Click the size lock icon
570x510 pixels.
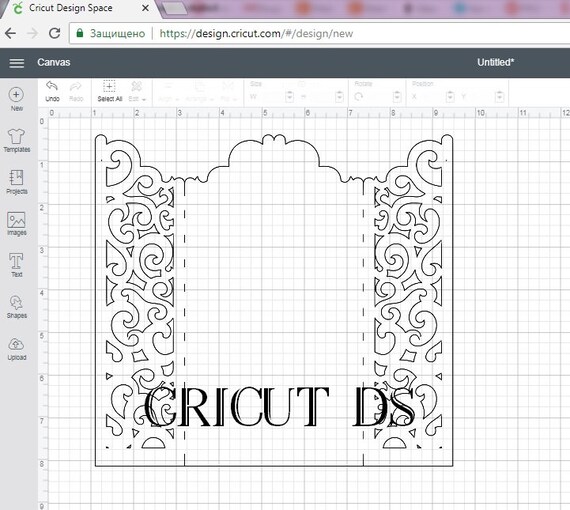(x=301, y=84)
